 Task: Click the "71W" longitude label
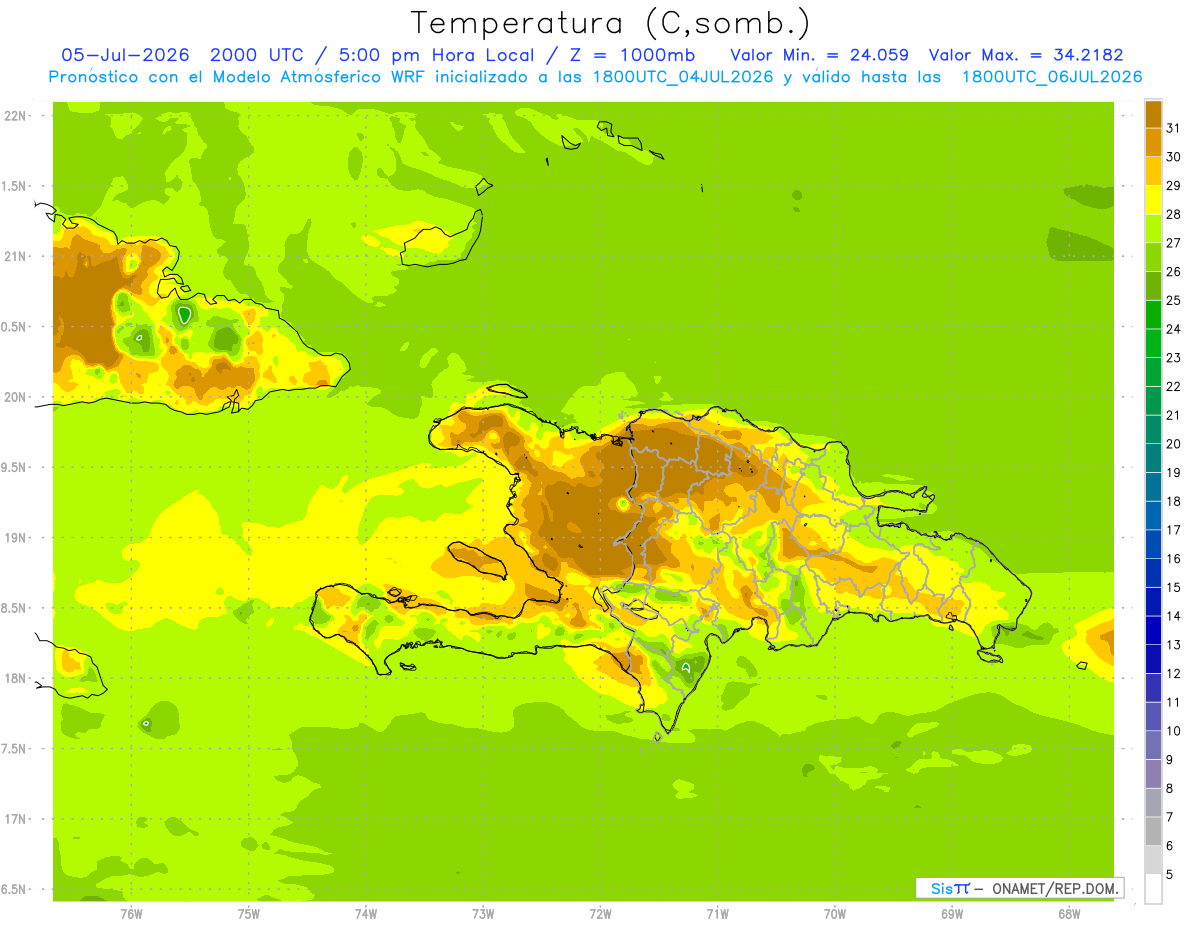(717, 914)
